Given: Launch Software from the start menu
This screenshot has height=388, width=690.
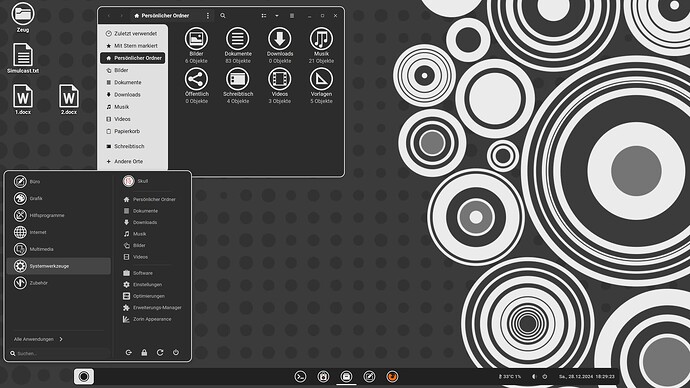Looking at the screenshot, I should 138,273.
